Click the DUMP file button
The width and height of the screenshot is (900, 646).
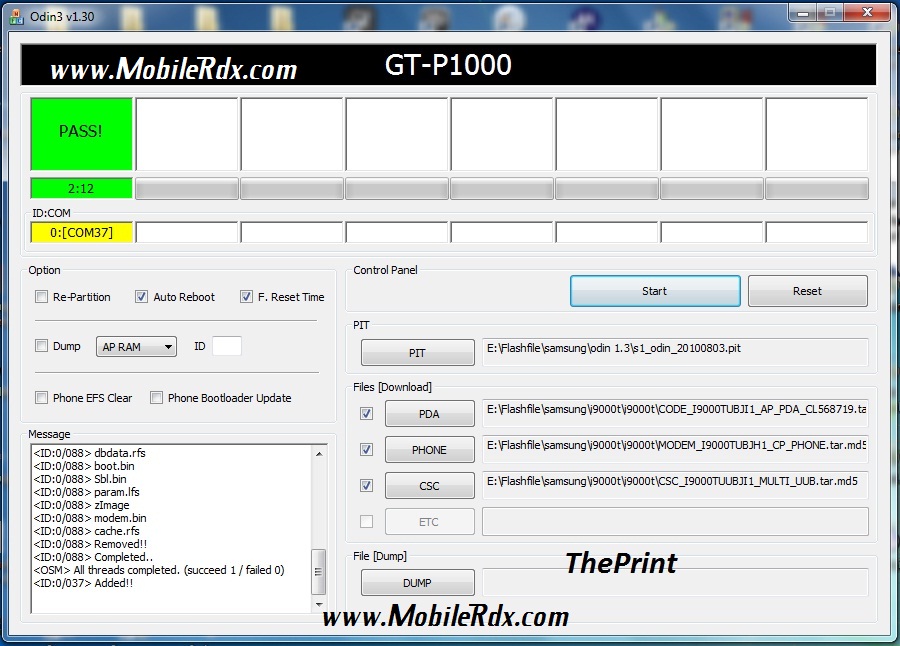pyautogui.click(x=417, y=583)
